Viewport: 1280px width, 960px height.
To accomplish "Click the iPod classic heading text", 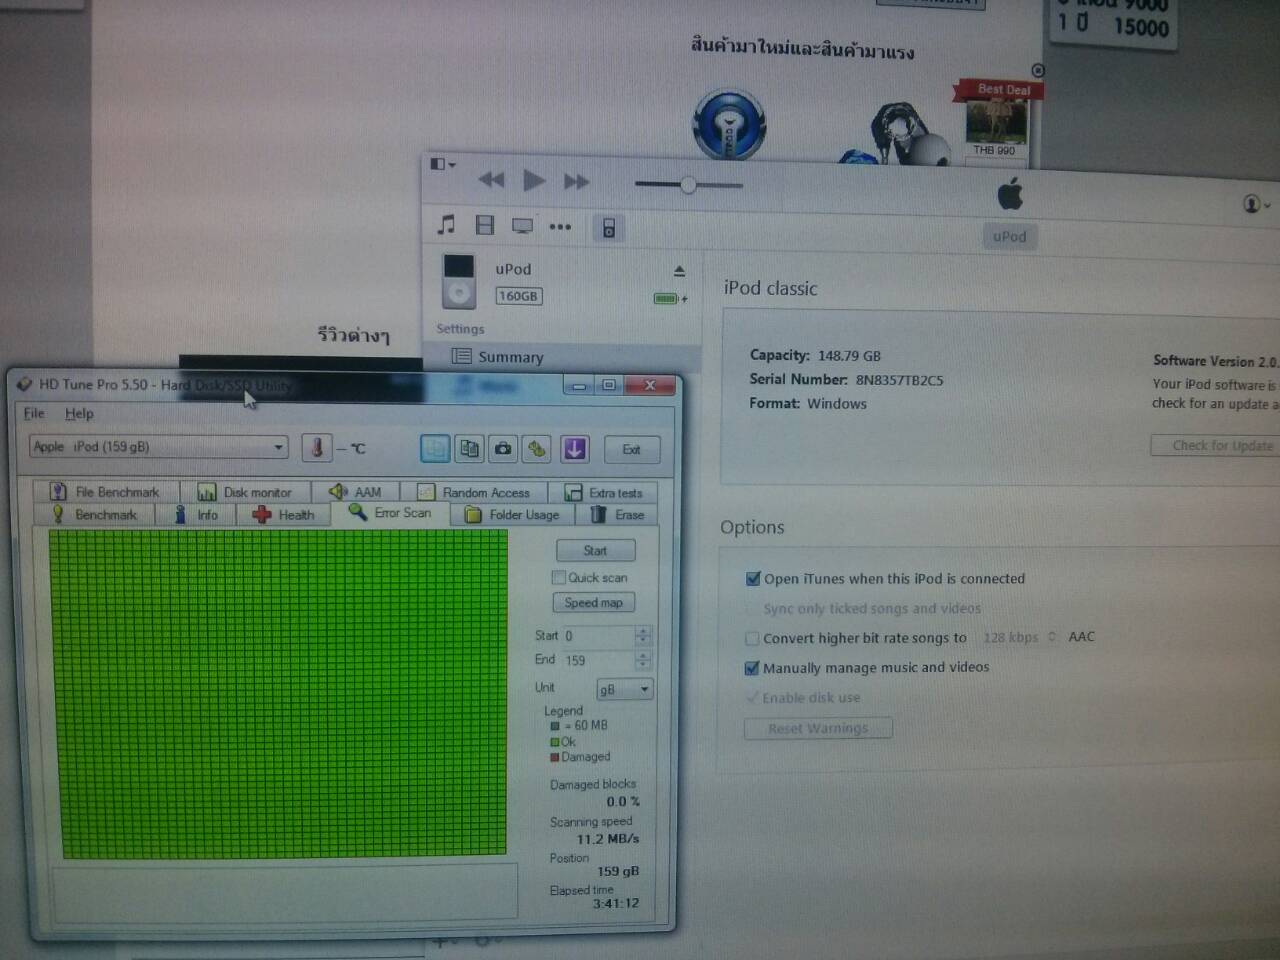I will click(x=770, y=288).
